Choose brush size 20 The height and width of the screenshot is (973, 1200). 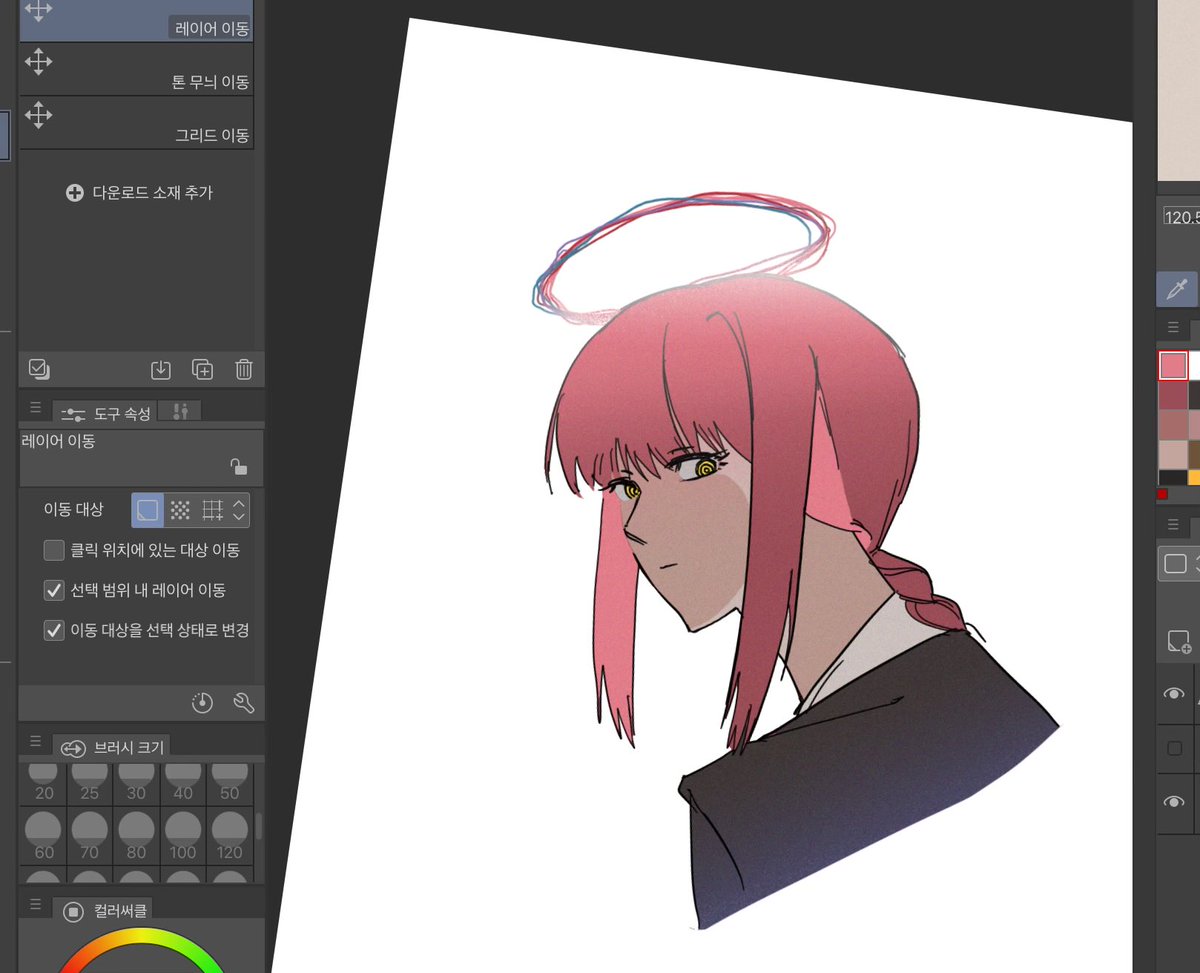(x=44, y=783)
